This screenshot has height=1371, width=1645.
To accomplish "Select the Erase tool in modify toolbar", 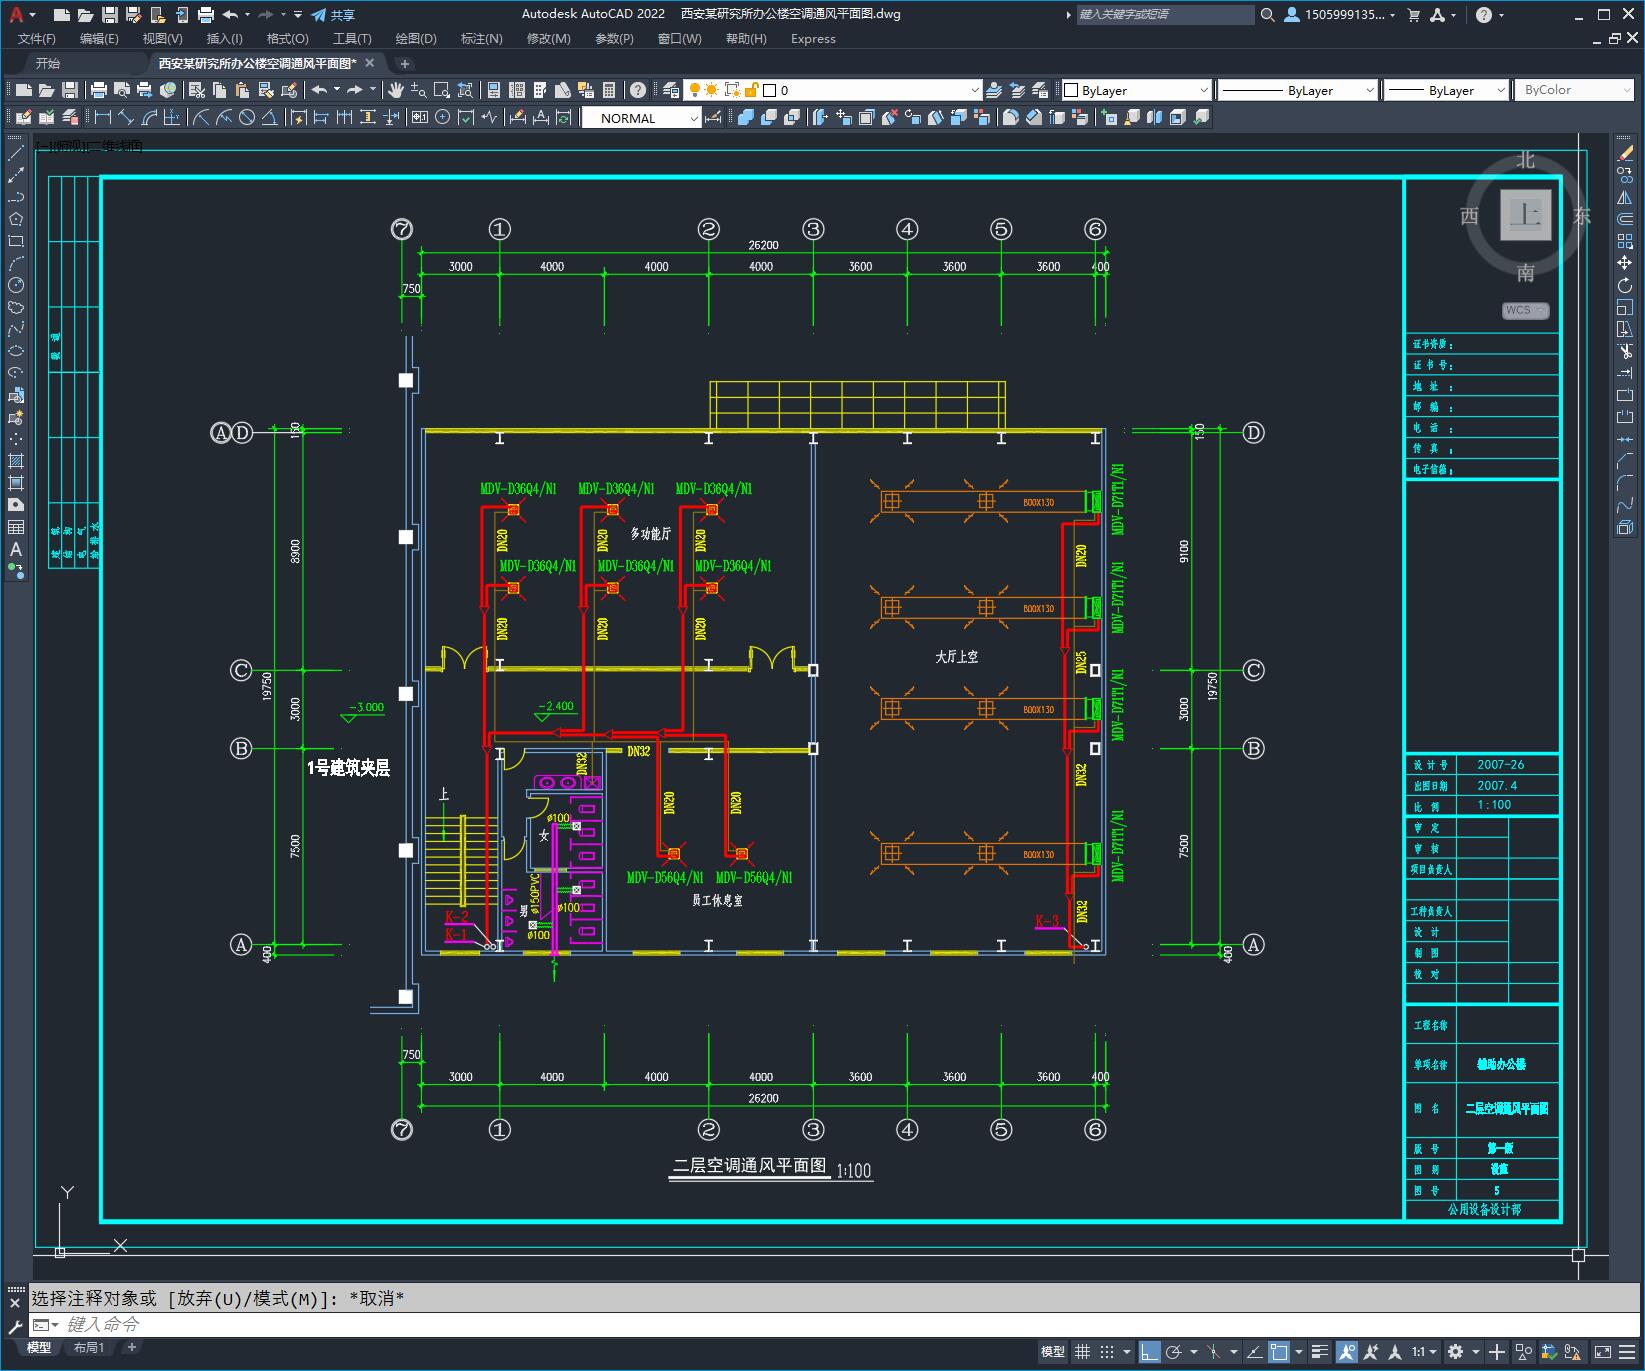I will pos(1625,154).
